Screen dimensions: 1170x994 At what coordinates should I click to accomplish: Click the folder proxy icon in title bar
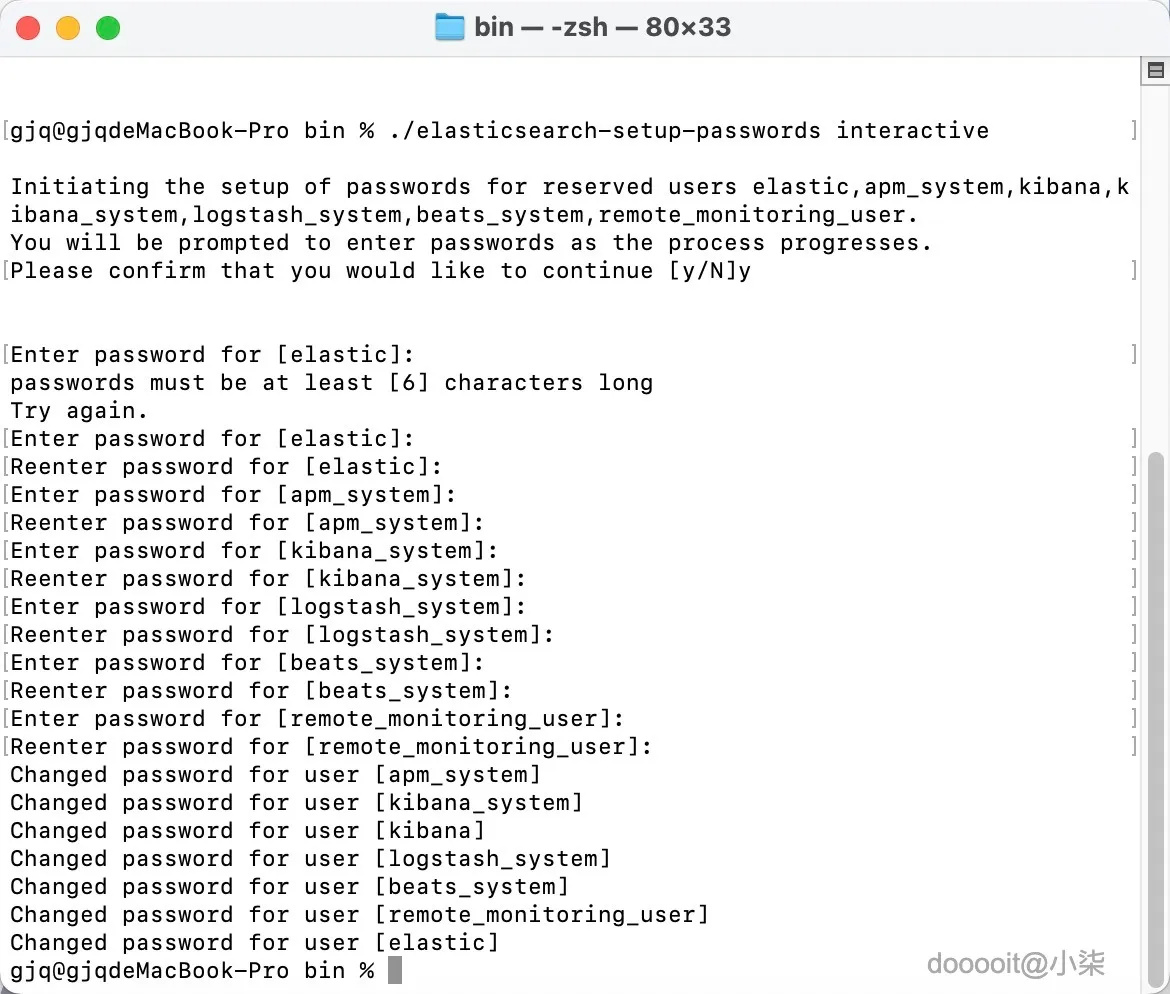coord(450,27)
